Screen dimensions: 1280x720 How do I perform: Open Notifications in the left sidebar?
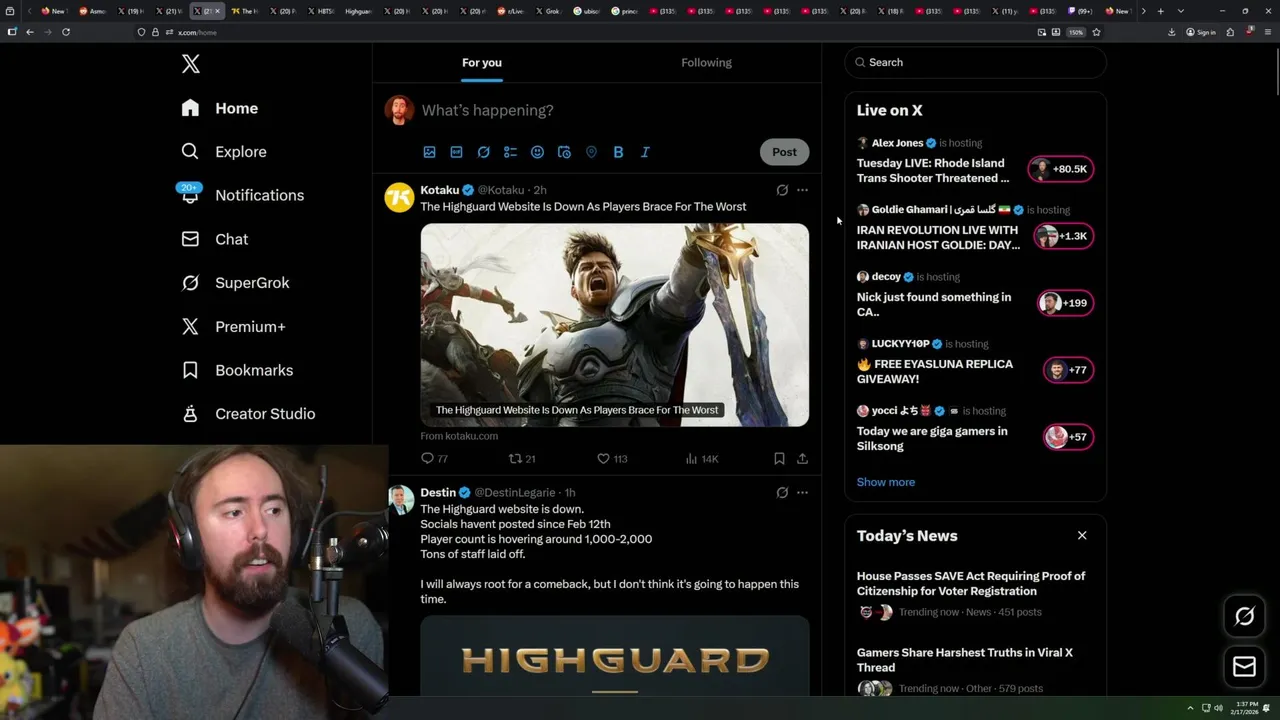pos(243,195)
